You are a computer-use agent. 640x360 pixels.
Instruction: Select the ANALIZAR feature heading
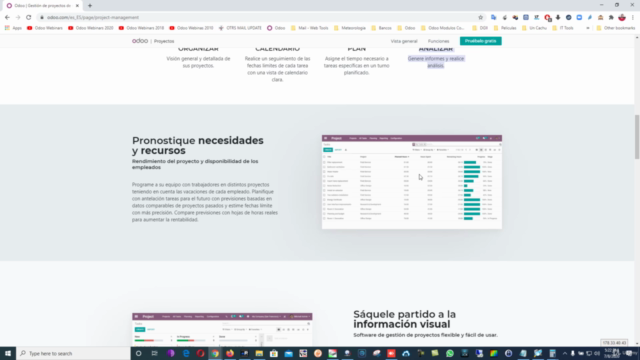[436, 49]
